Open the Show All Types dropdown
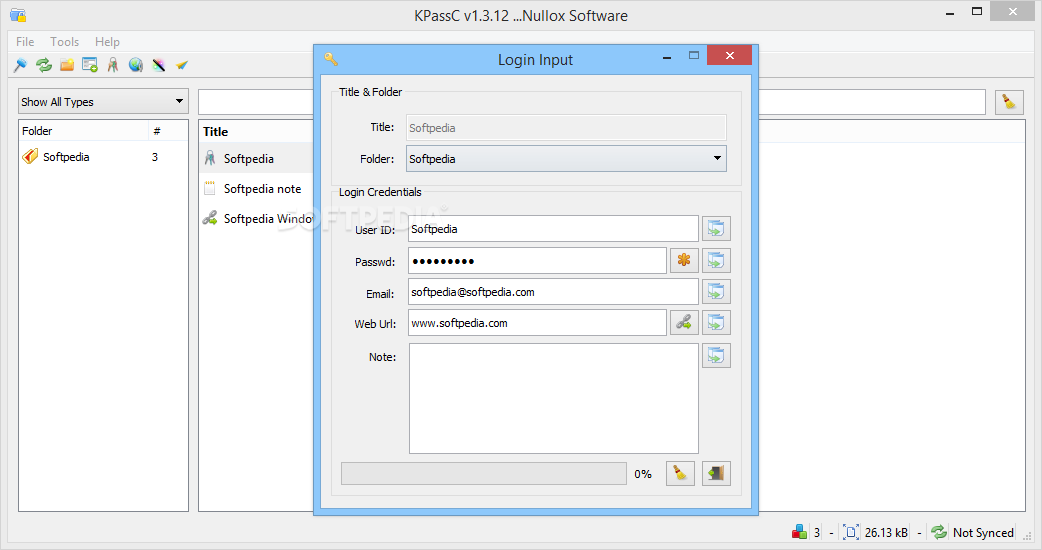 pyautogui.click(x=103, y=102)
